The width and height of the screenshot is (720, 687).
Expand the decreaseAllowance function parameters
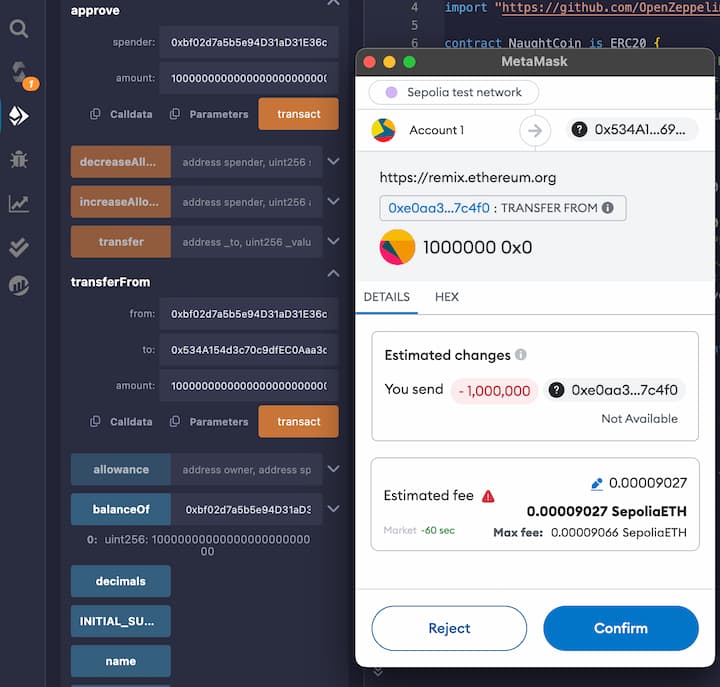tap(334, 161)
